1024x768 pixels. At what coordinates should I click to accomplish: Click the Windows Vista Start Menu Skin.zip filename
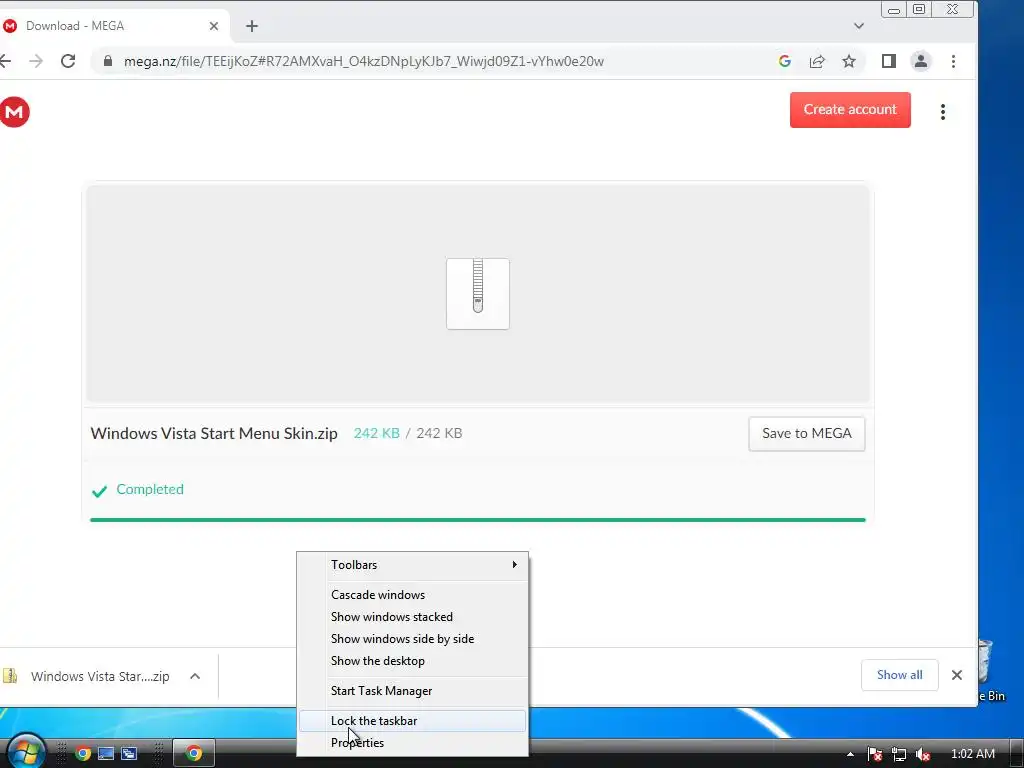[214, 434]
